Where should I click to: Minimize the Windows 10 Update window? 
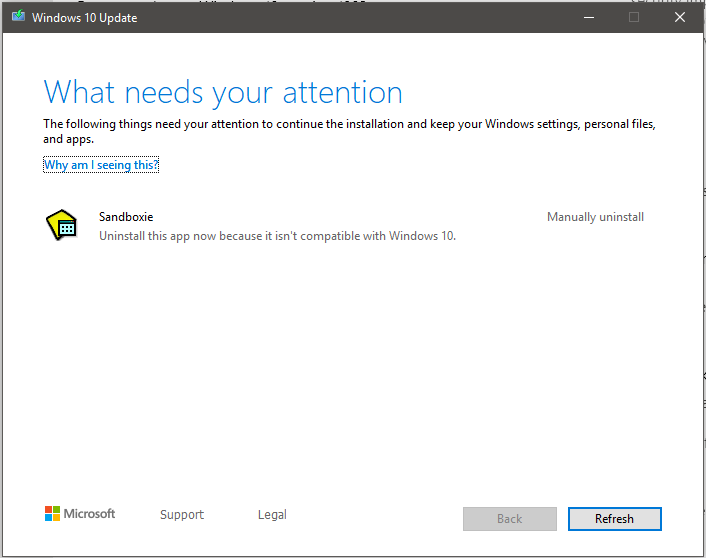(589, 17)
